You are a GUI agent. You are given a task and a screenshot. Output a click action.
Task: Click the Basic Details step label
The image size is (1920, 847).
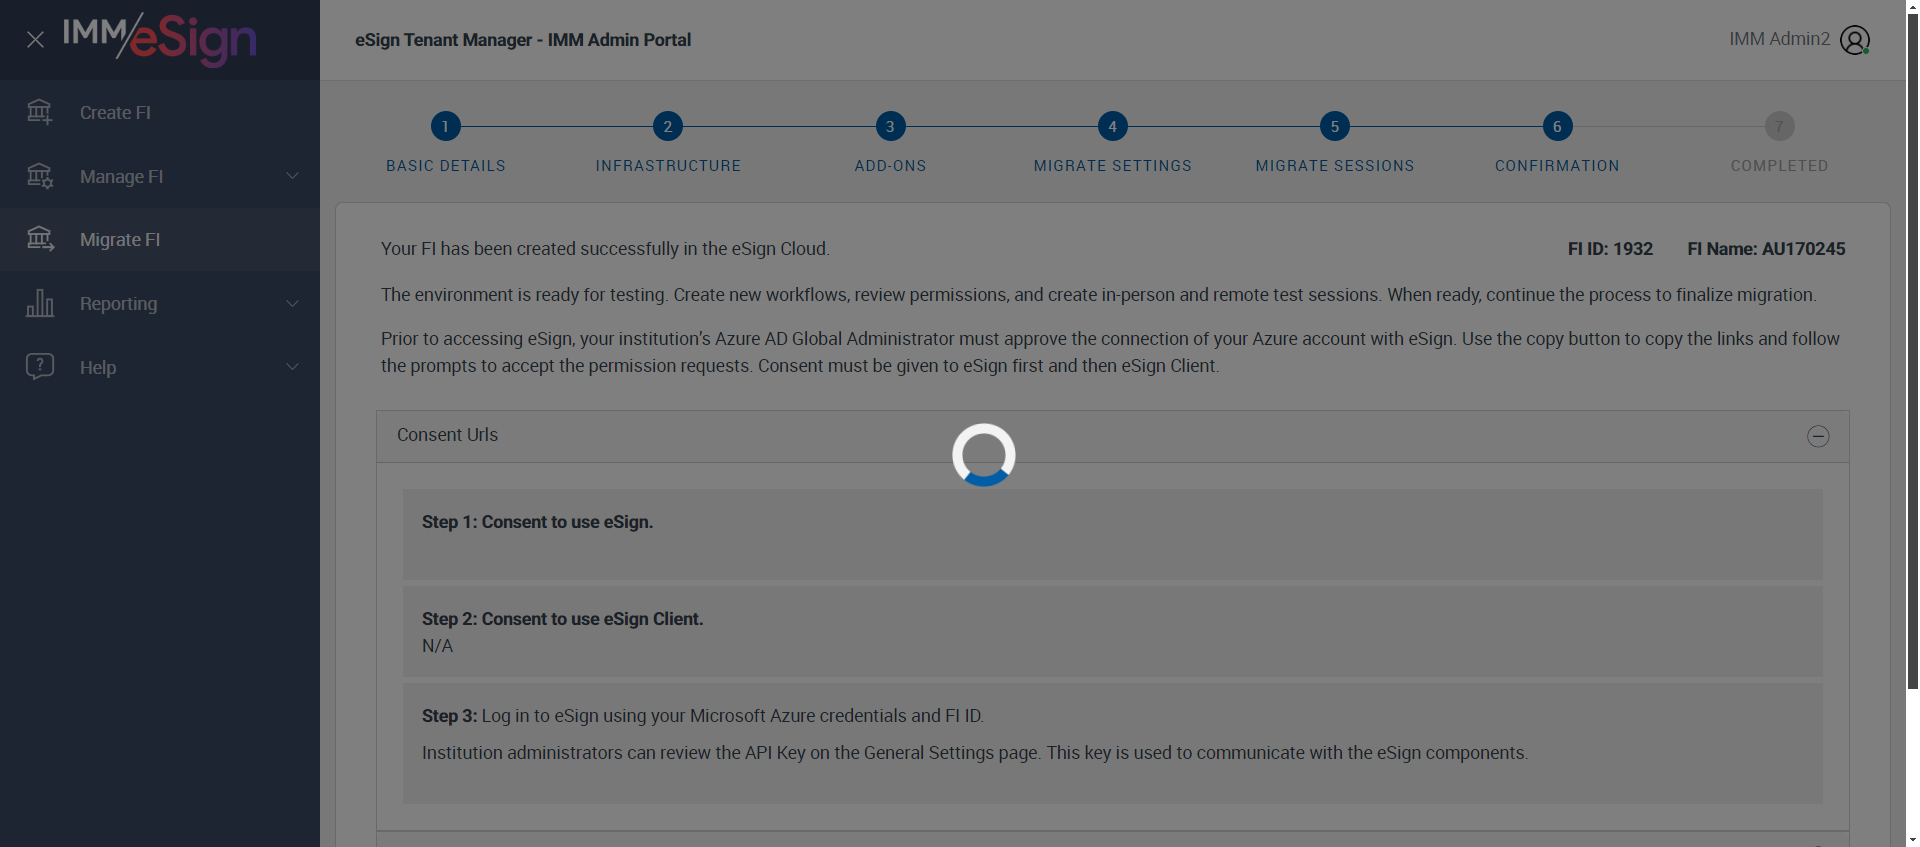pyautogui.click(x=446, y=166)
